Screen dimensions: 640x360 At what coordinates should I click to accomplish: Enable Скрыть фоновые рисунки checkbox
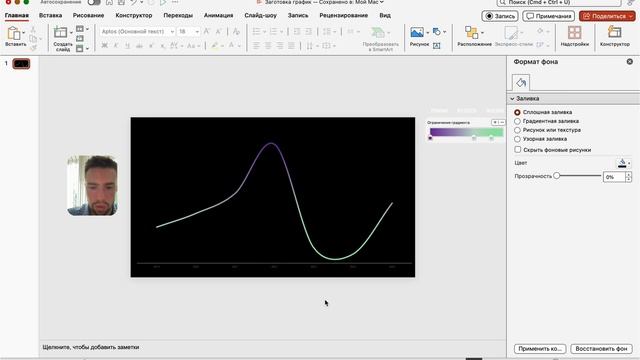518,149
